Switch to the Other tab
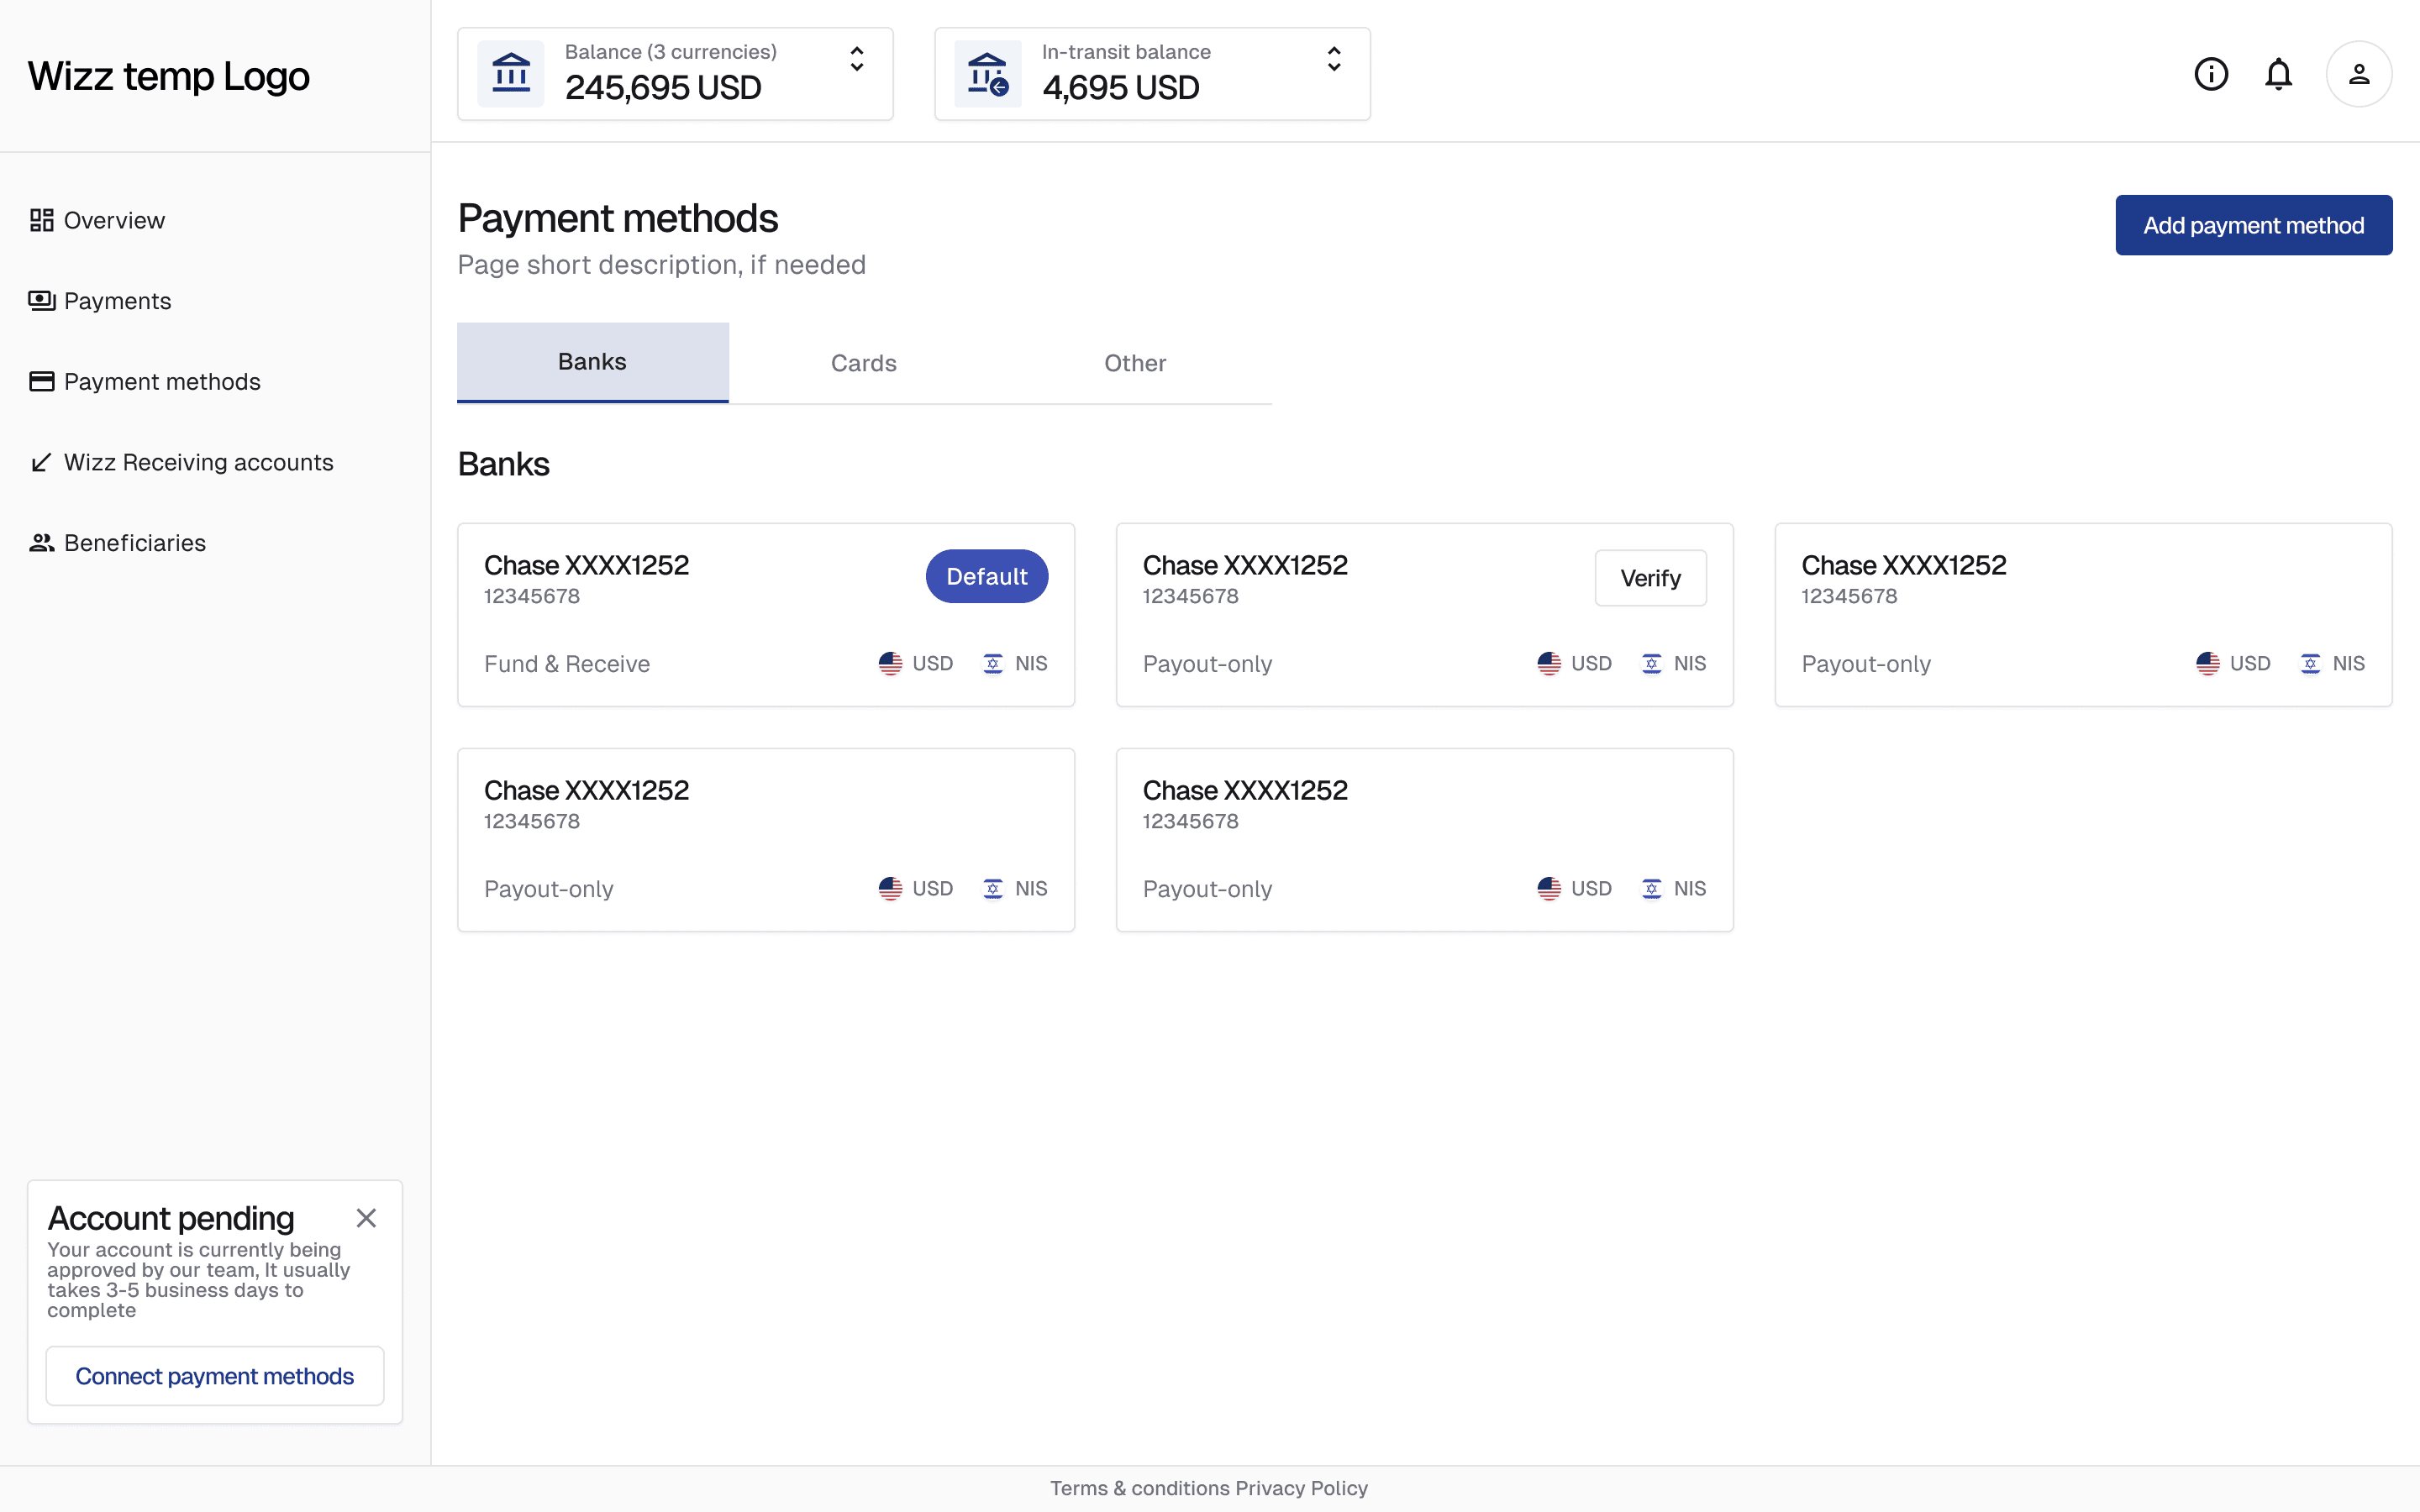 tap(1135, 363)
